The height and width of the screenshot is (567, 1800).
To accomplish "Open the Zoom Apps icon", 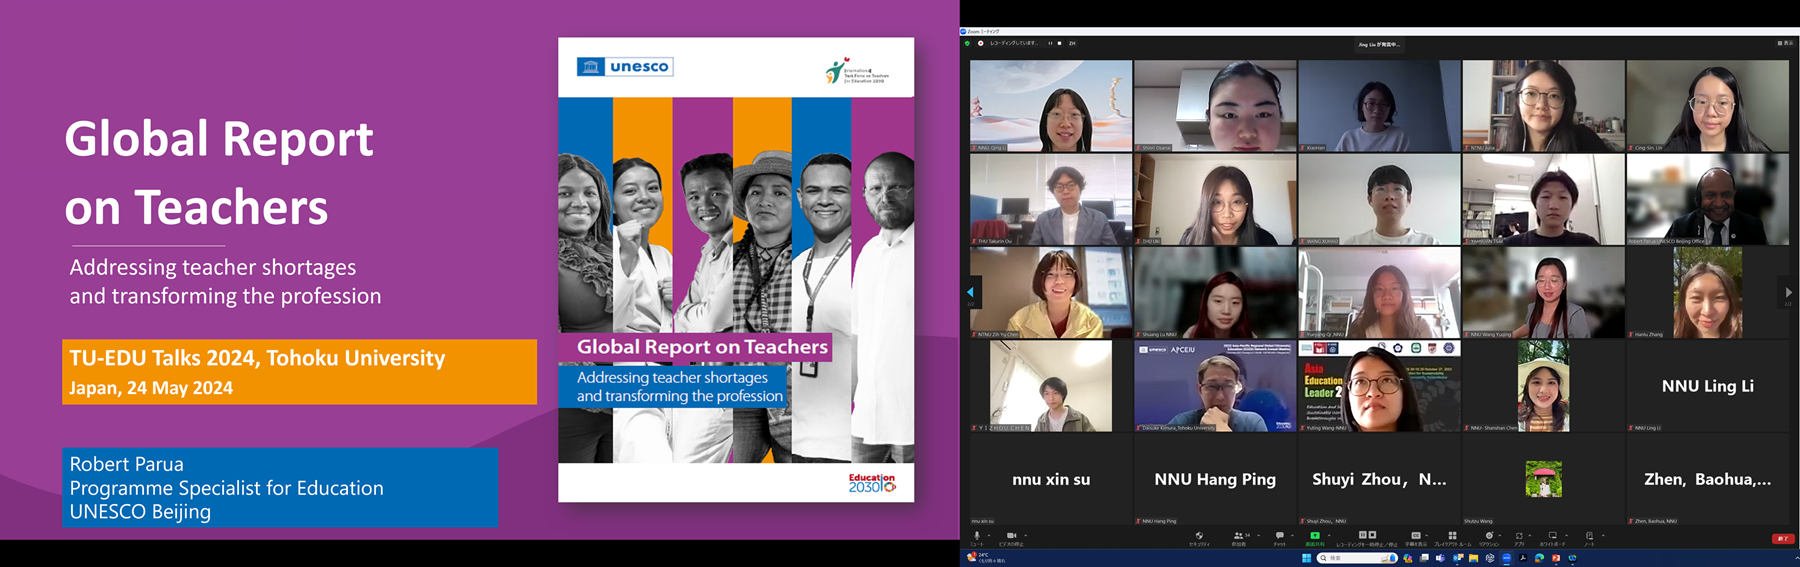I will click(x=1519, y=536).
